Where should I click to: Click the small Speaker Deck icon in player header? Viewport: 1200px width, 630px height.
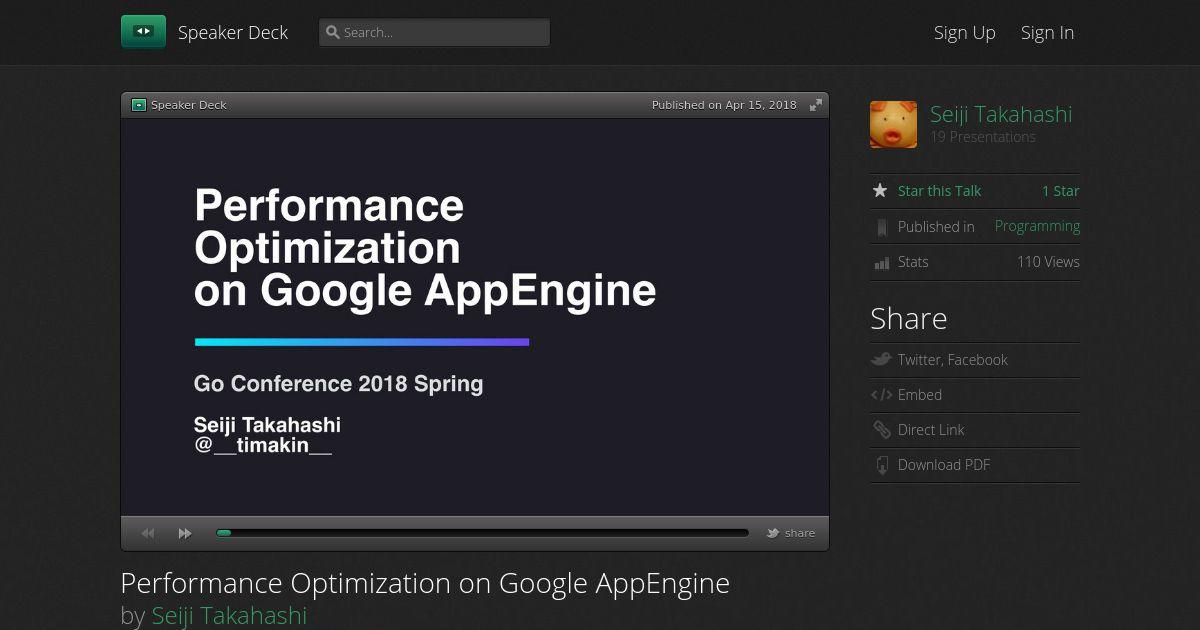(139, 105)
